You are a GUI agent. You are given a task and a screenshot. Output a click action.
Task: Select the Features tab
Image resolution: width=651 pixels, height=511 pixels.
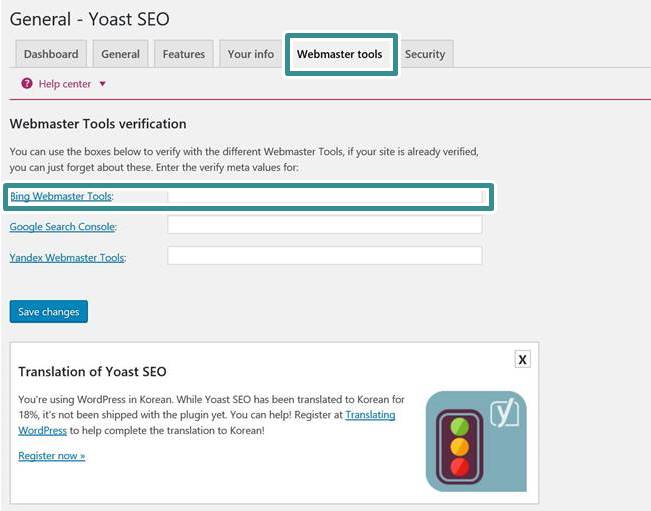(x=184, y=54)
